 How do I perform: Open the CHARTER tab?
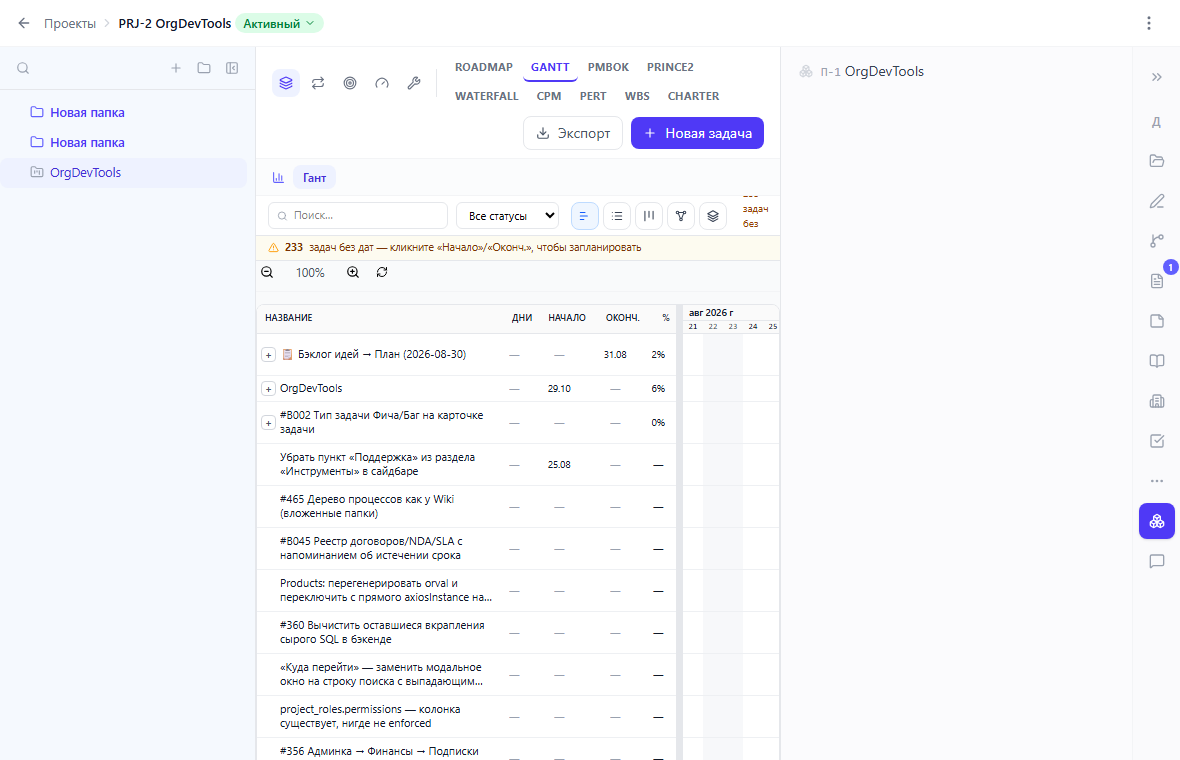693,96
